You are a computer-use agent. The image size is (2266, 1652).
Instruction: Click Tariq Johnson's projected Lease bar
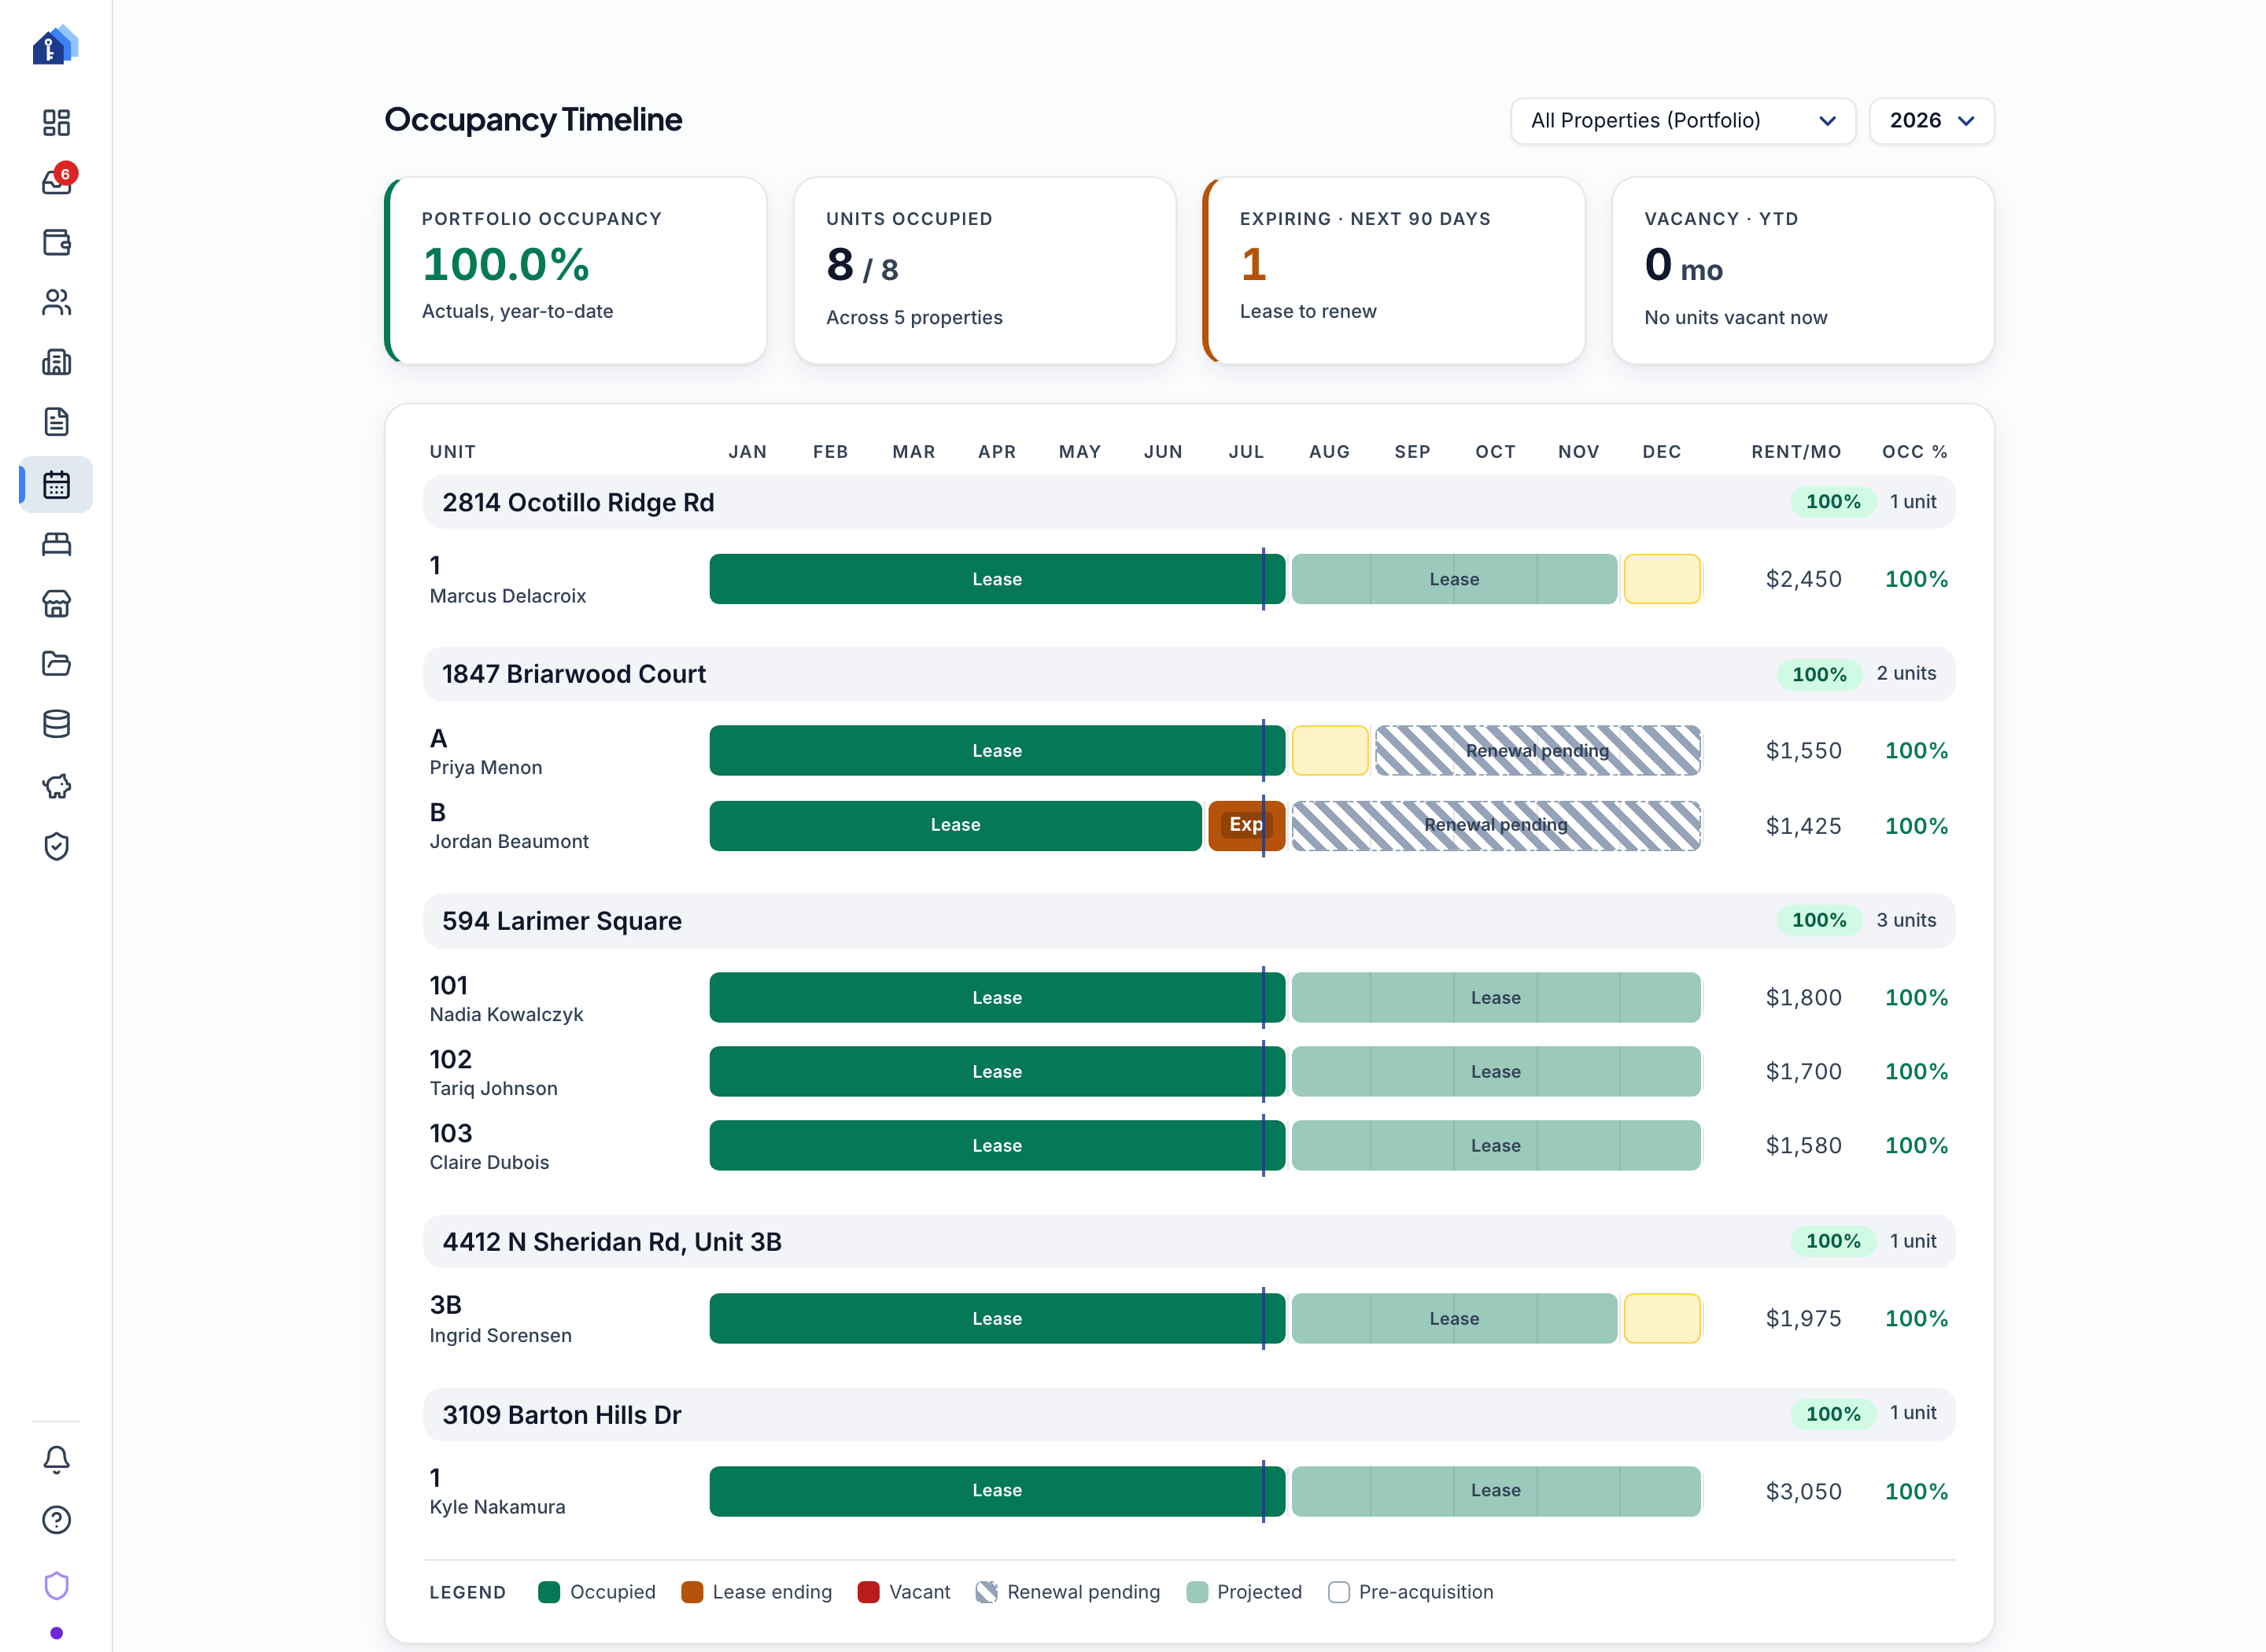point(1496,1072)
